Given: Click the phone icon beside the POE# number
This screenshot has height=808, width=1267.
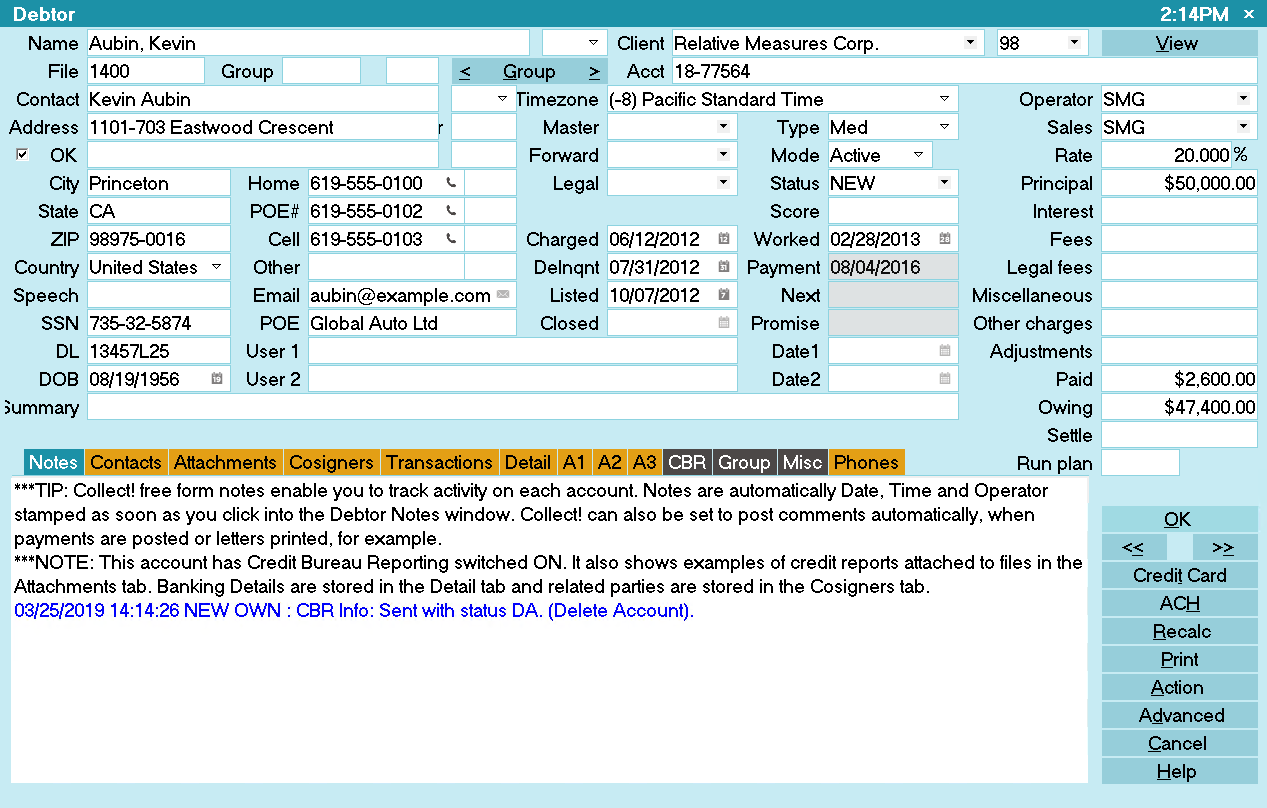Looking at the screenshot, I should click(x=451, y=211).
